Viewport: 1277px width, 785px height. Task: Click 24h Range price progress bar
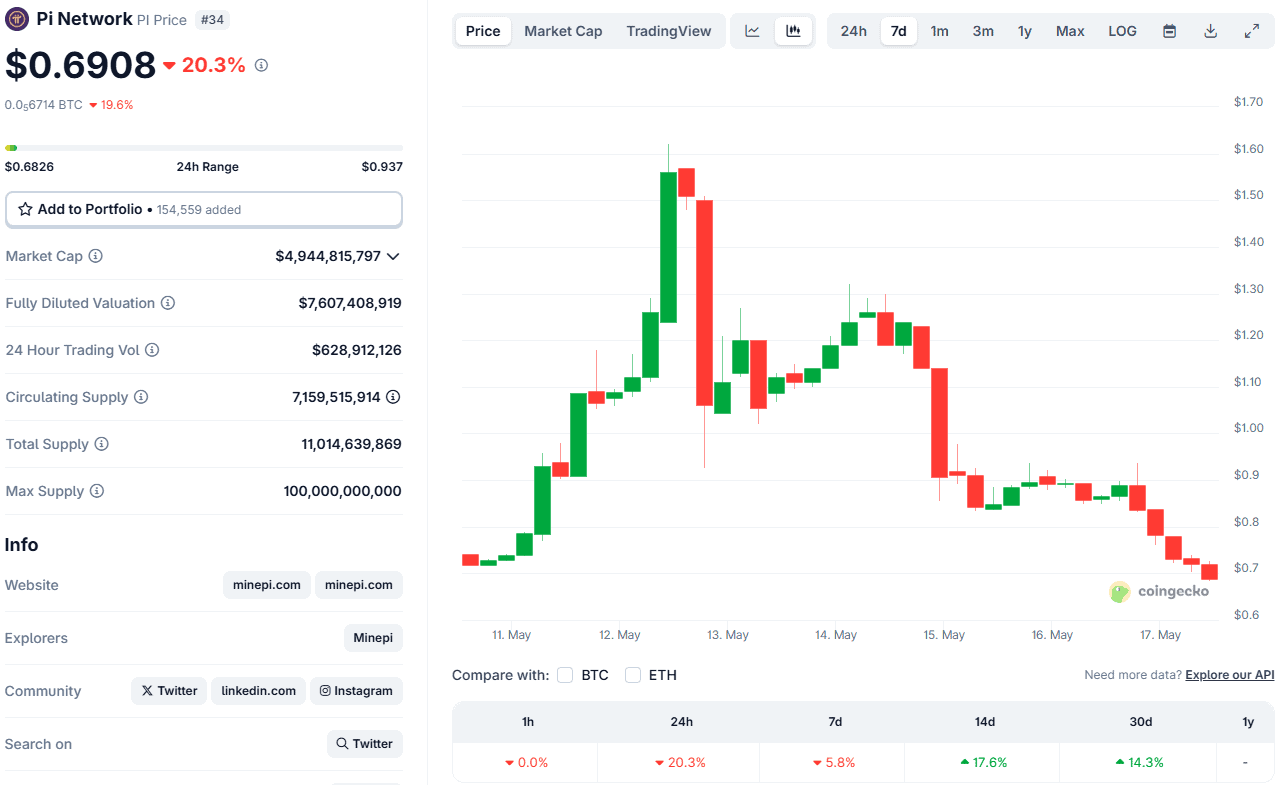(x=204, y=148)
